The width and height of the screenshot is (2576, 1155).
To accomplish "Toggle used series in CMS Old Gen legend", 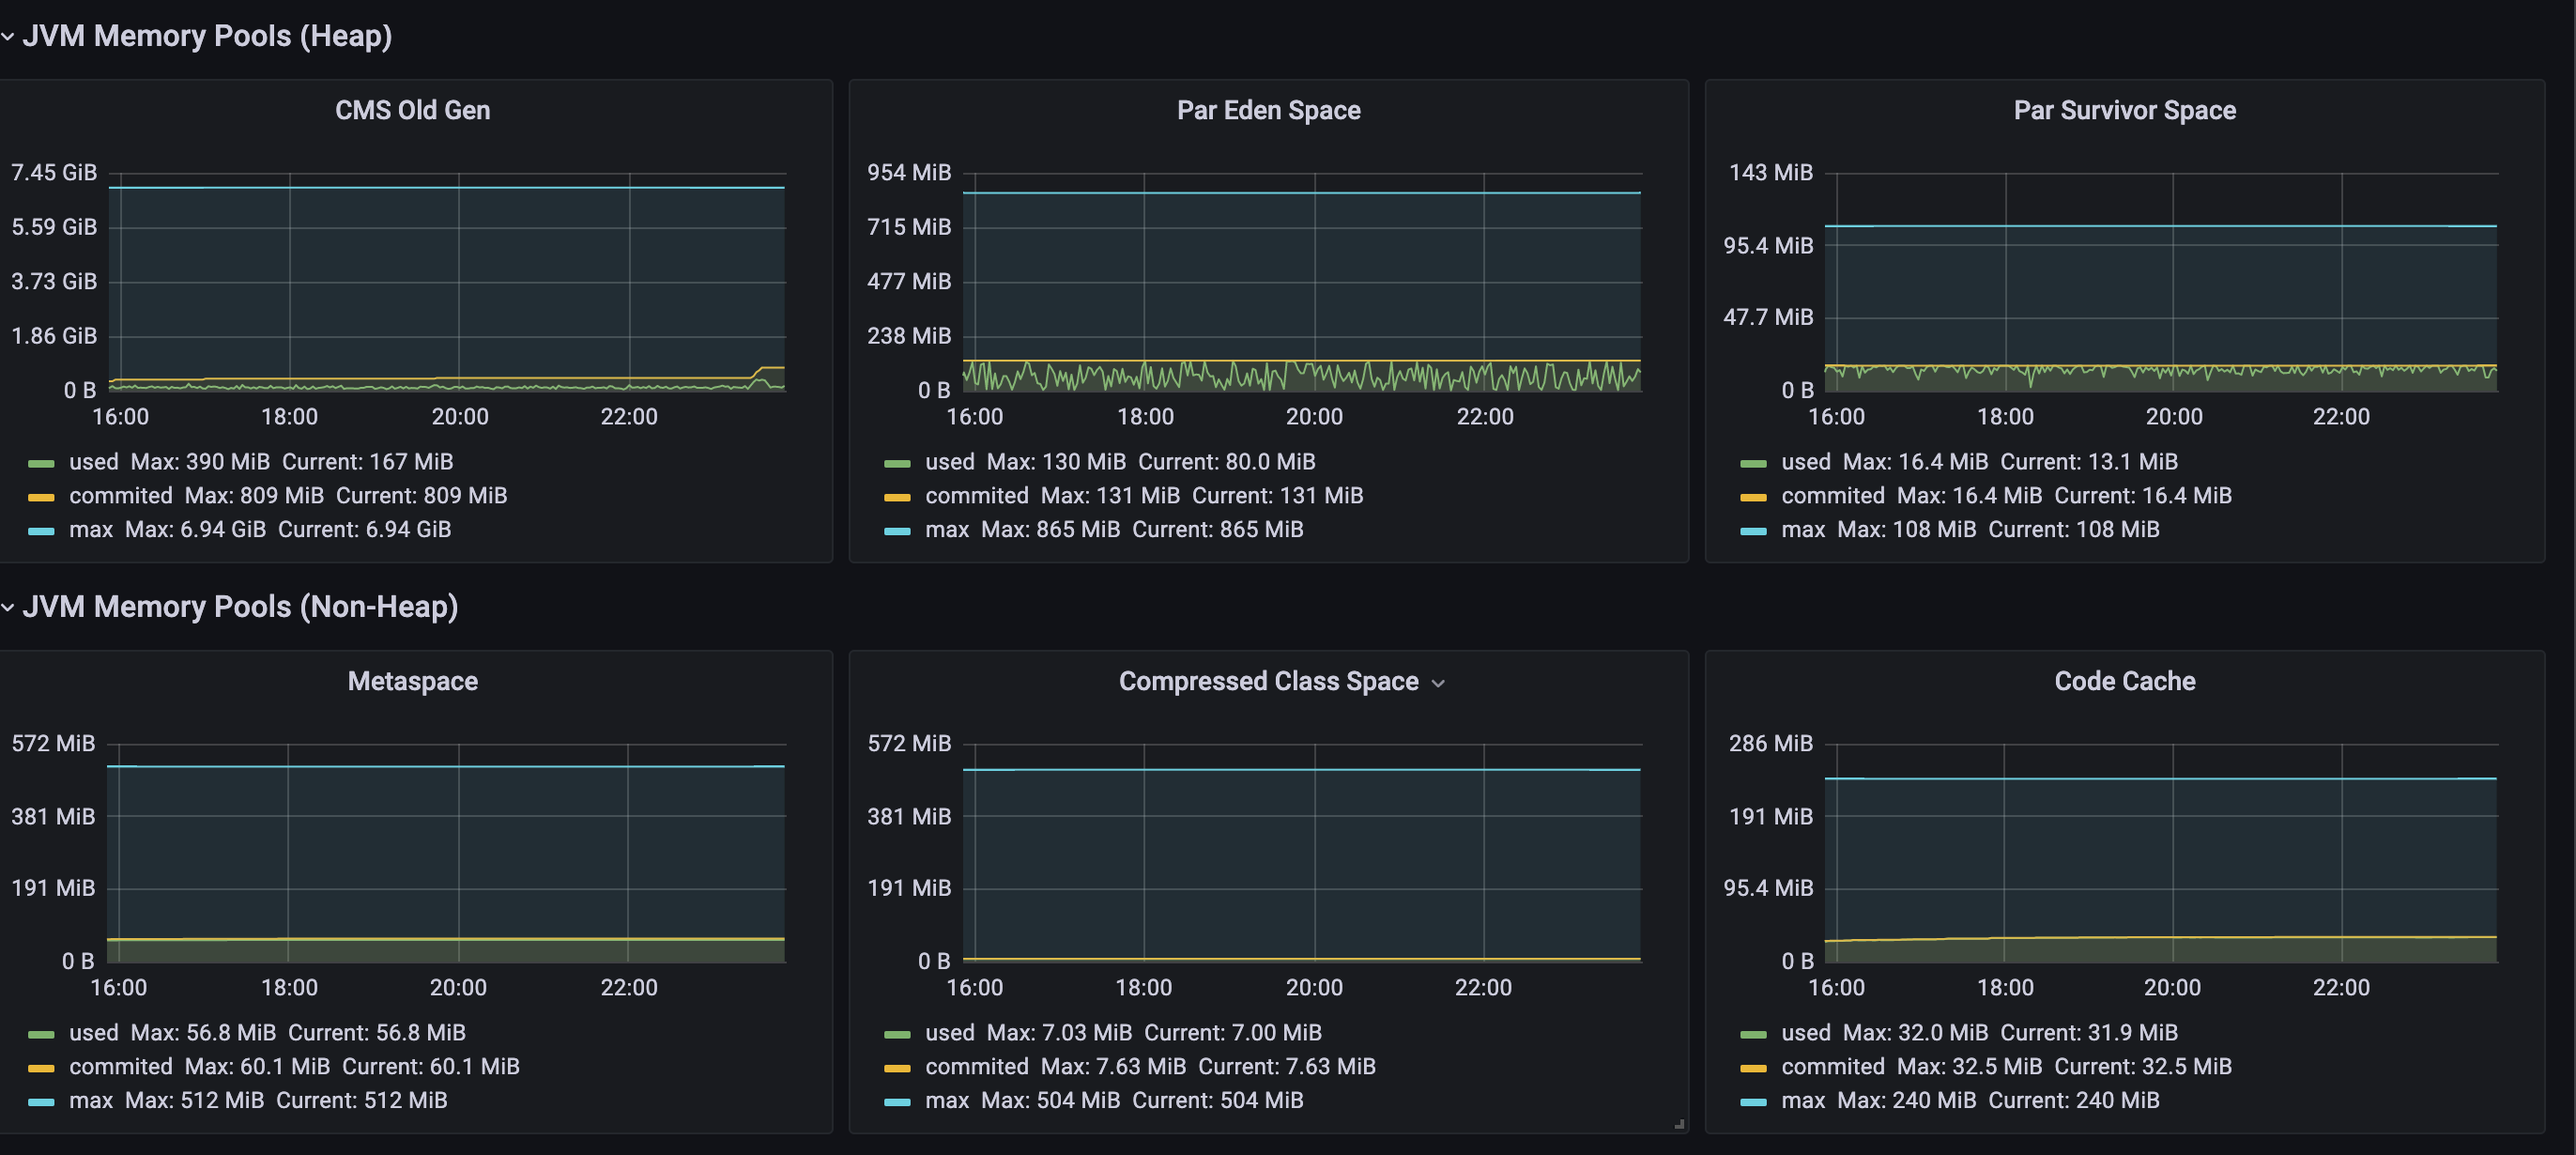I will pos(93,462).
